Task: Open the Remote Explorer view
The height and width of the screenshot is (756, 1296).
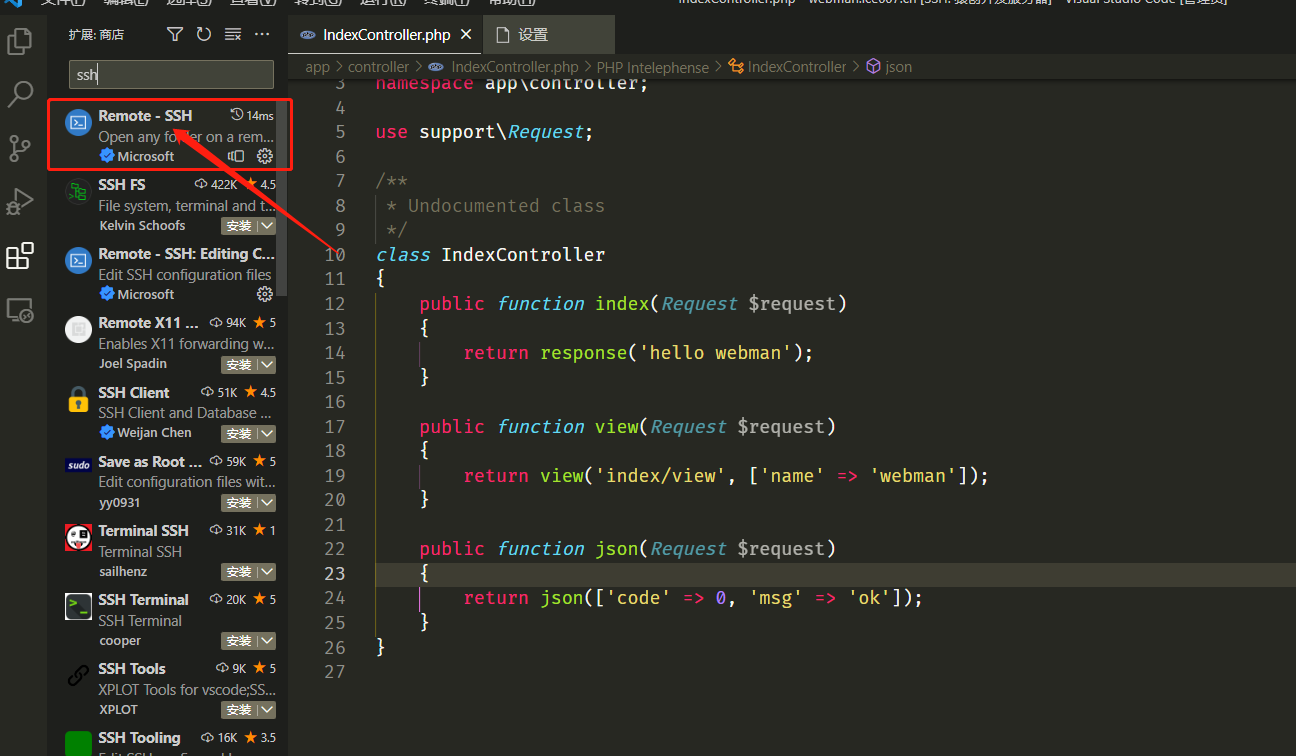Action: pos(20,310)
